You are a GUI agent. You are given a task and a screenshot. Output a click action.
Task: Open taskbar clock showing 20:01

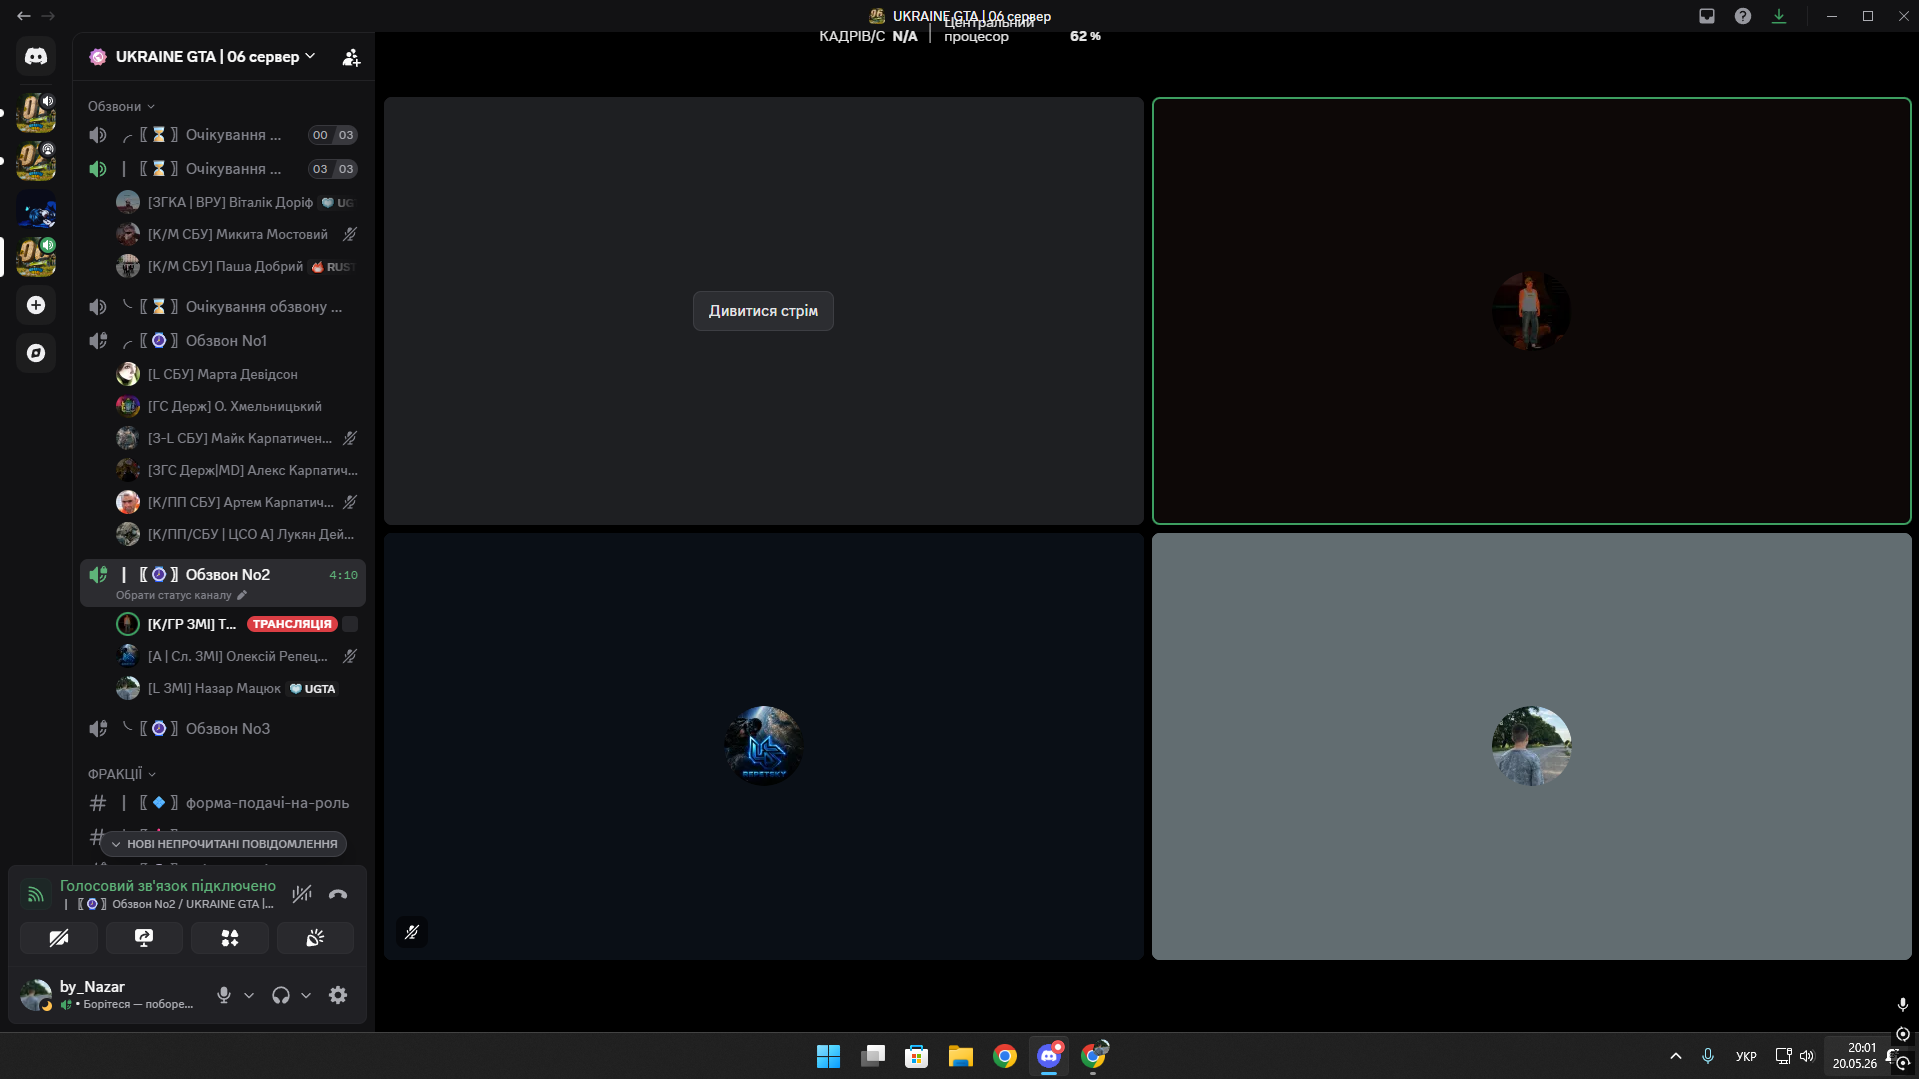[1854, 1056]
